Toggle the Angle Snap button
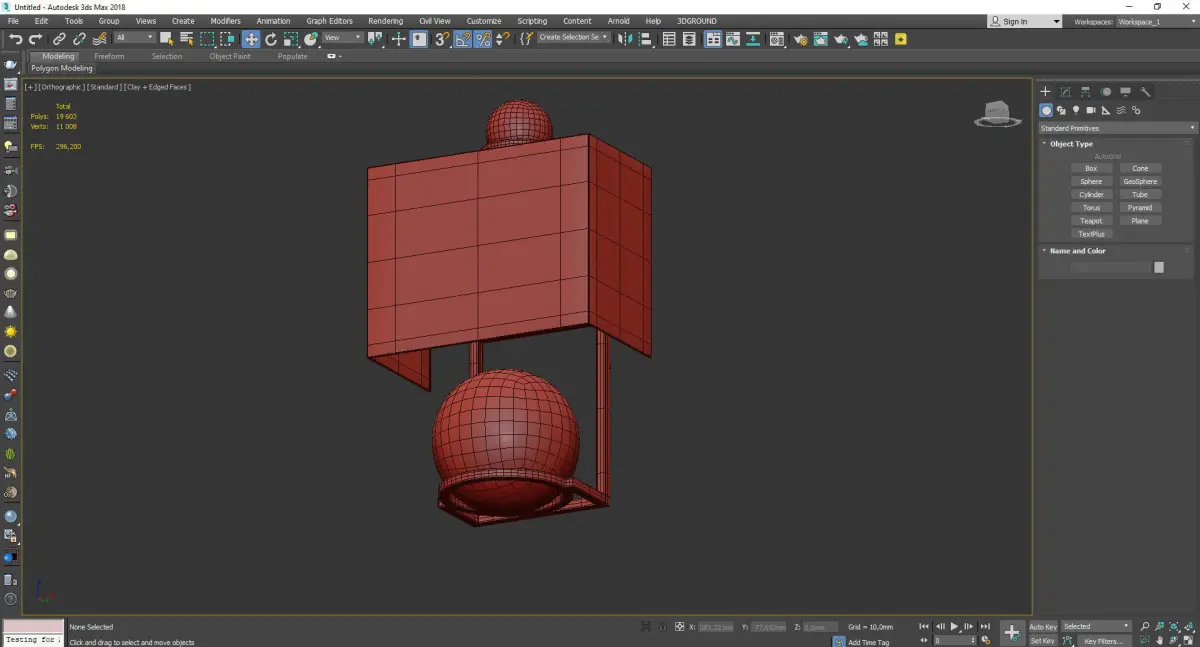The width and height of the screenshot is (1200, 647). (463, 39)
